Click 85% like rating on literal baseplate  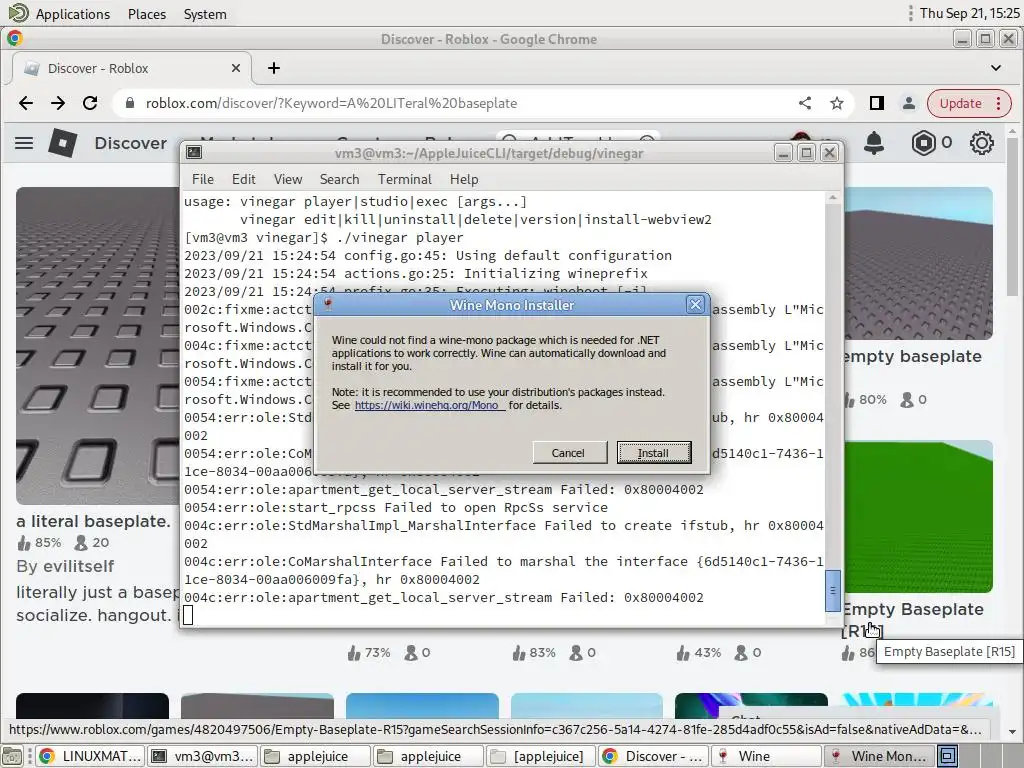tap(39, 543)
